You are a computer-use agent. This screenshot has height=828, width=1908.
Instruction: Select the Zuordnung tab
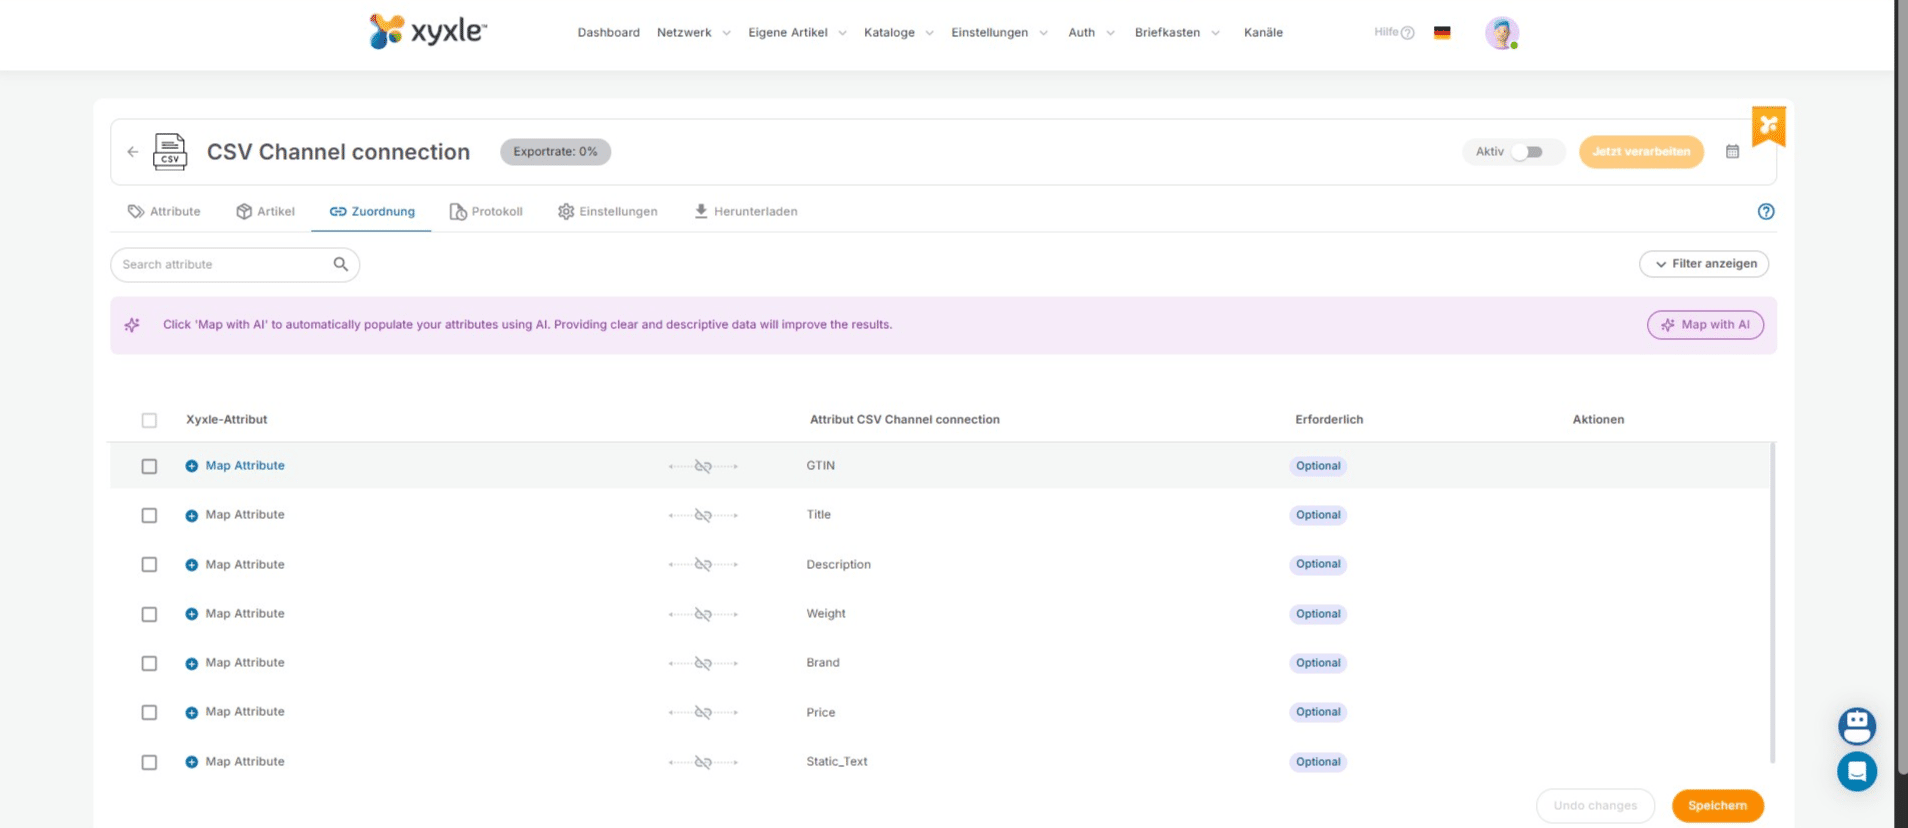[372, 211]
